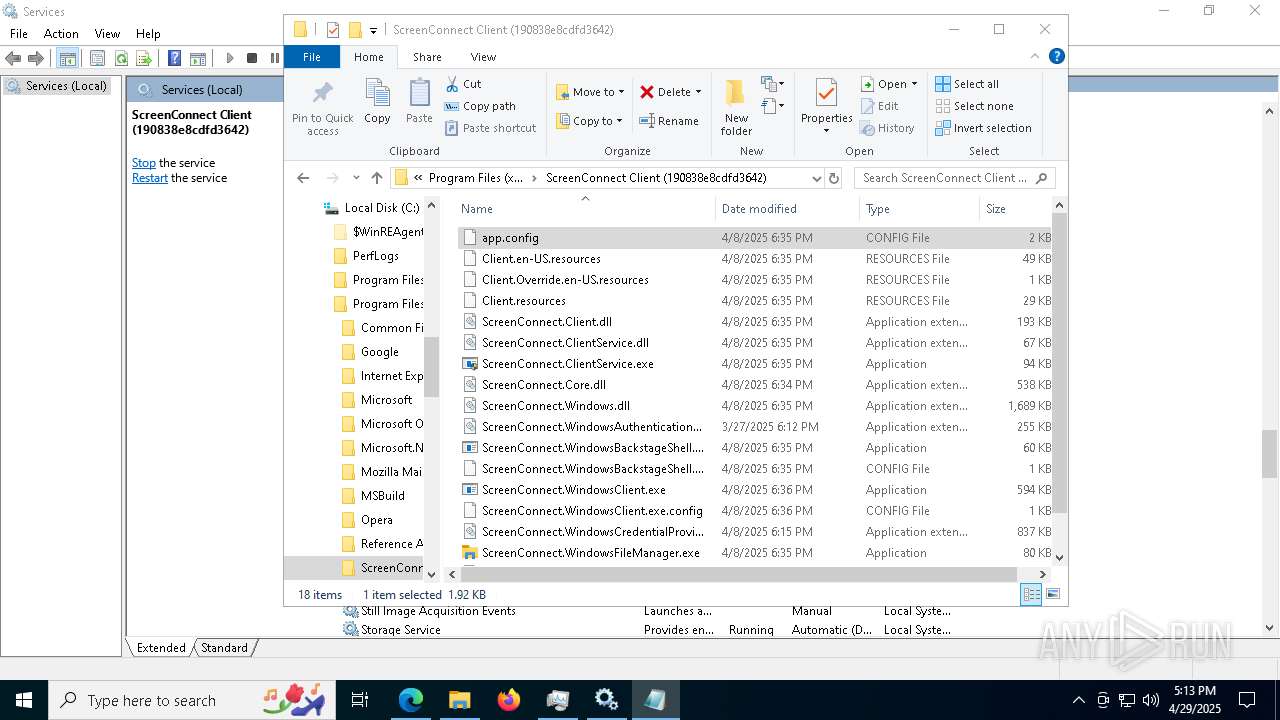1280x720 pixels.
Task: Open recent locations dropdown arrow
Action: tap(356, 178)
